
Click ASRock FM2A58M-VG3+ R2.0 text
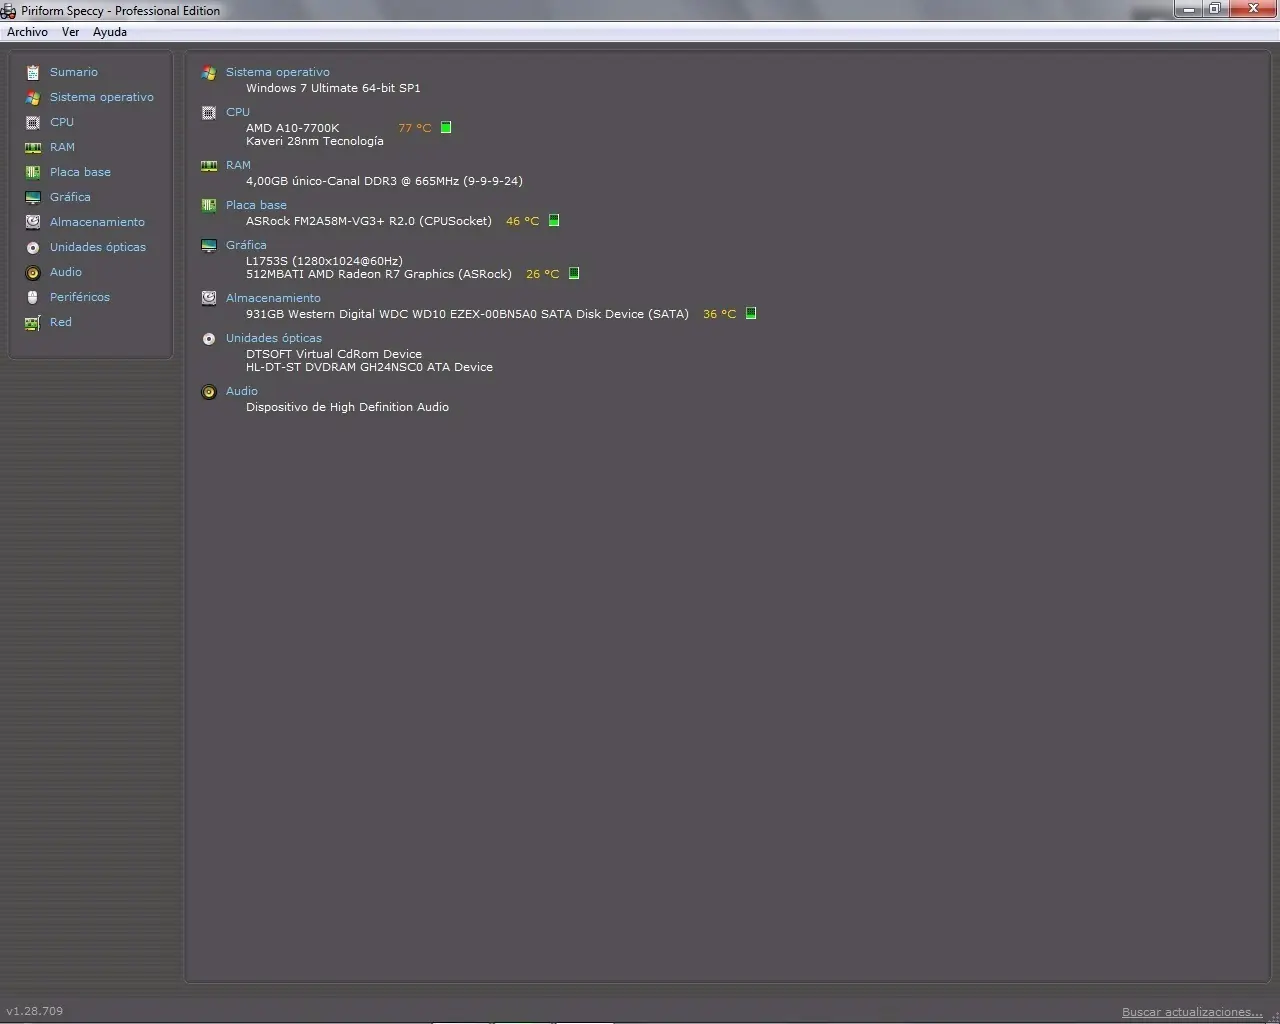(369, 221)
